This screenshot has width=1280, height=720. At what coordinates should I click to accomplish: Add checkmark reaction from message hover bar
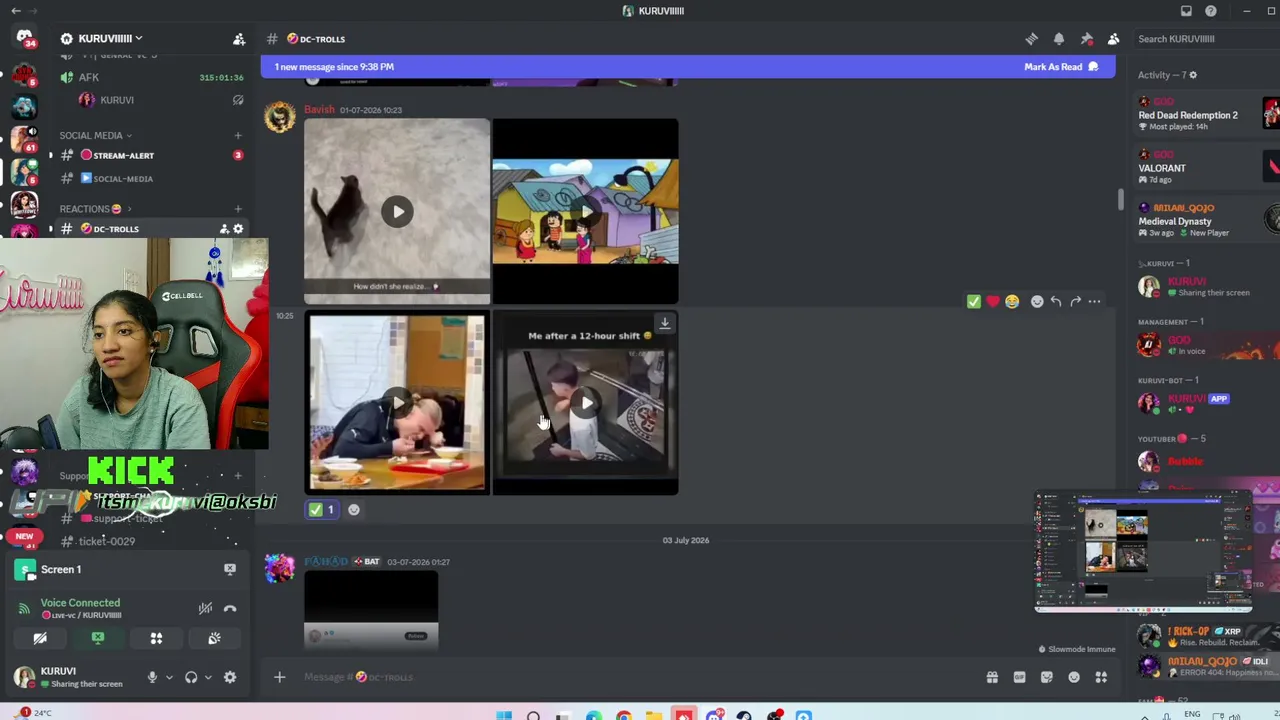[974, 301]
